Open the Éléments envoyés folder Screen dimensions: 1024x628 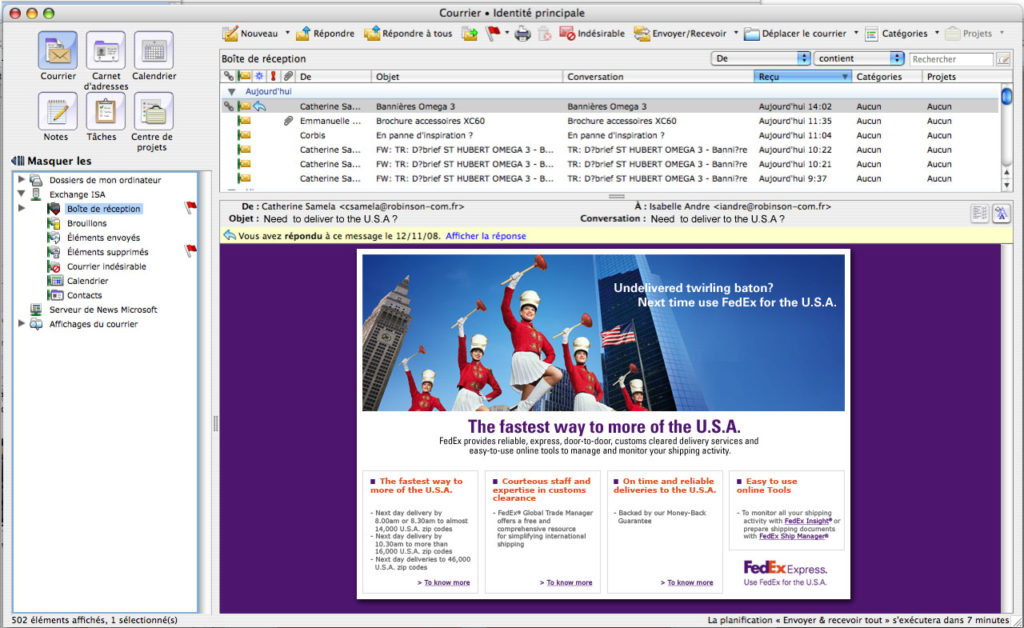pos(103,238)
